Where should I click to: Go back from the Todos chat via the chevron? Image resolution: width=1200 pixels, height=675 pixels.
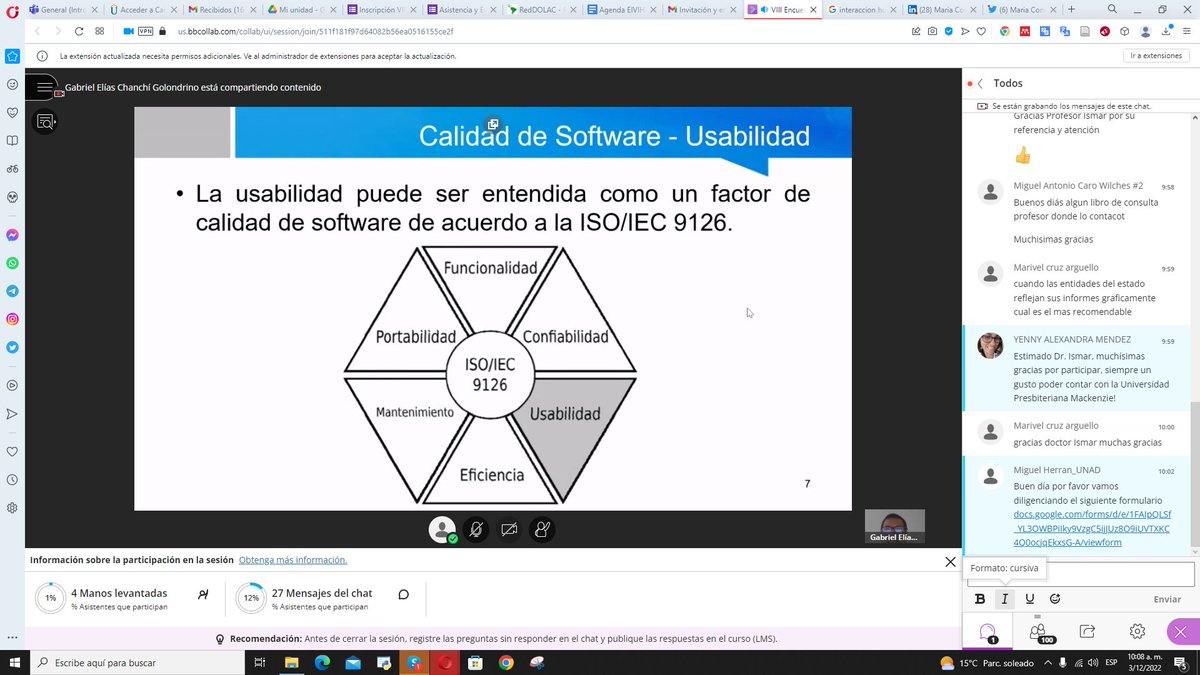pyautogui.click(x=981, y=84)
